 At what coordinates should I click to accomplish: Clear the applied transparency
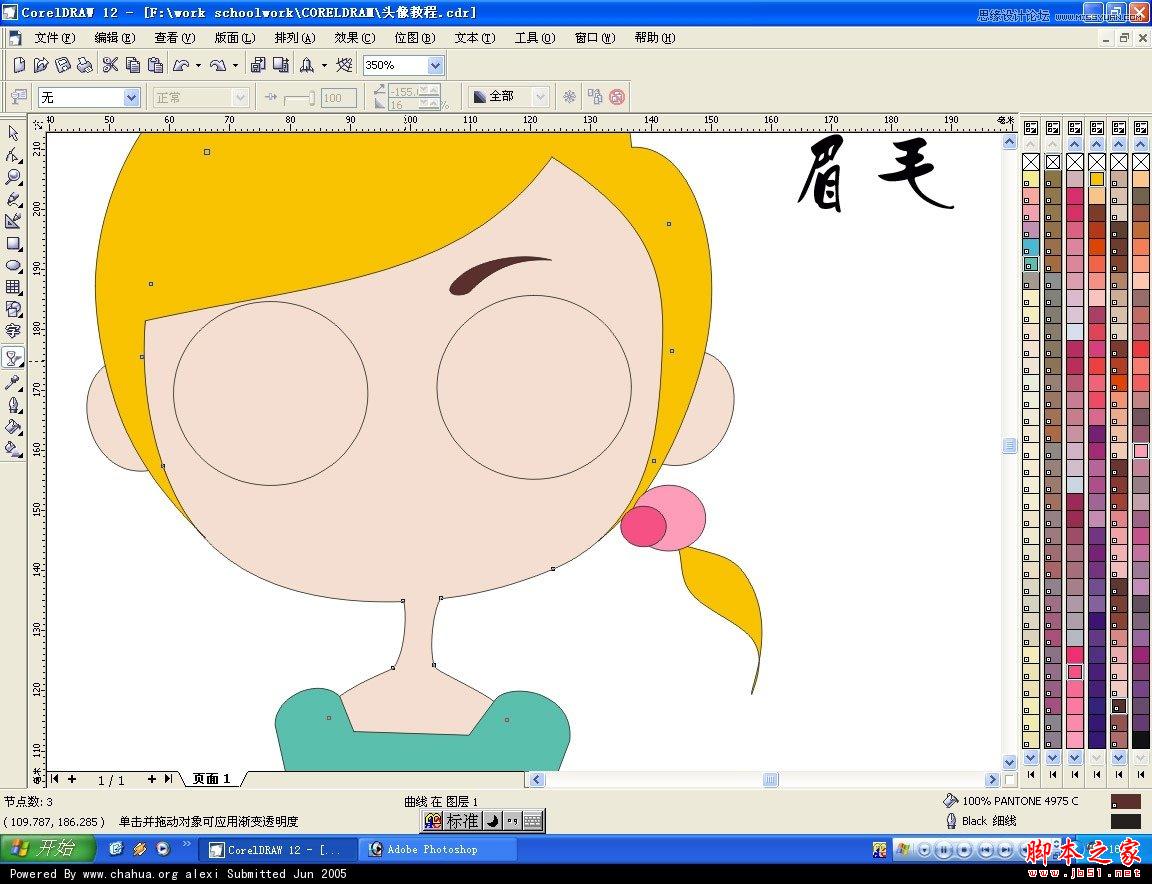click(617, 97)
